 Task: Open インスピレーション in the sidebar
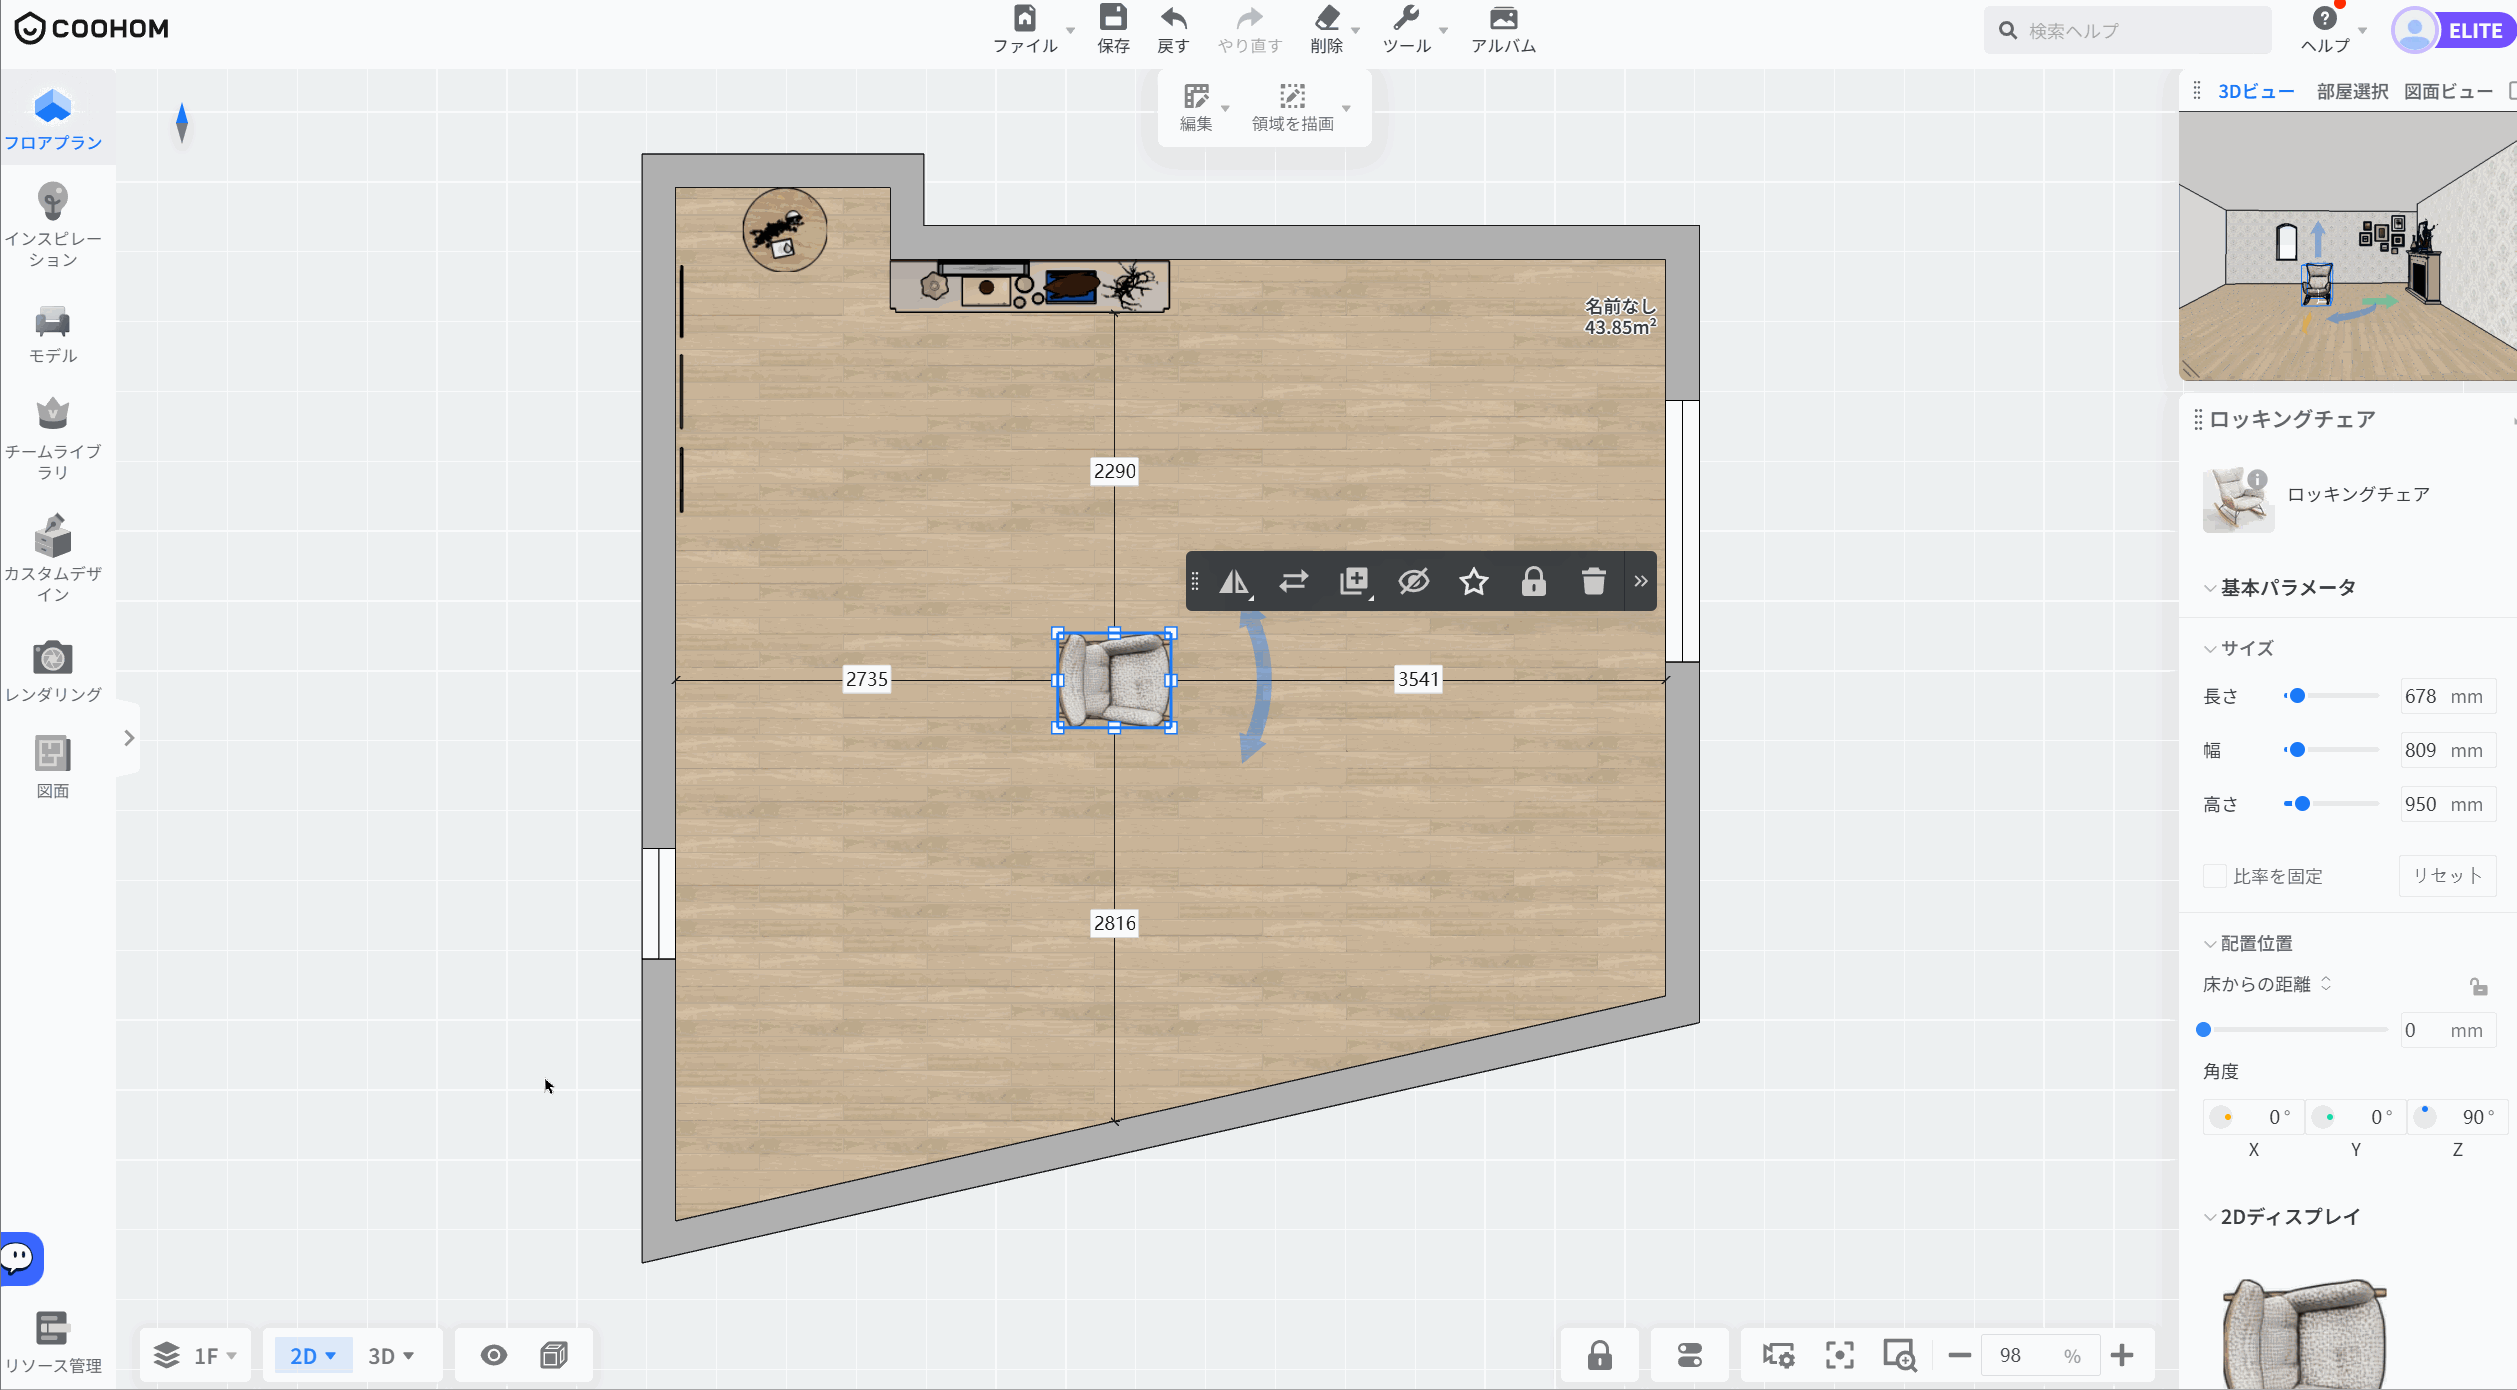pyautogui.click(x=53, y=225)
